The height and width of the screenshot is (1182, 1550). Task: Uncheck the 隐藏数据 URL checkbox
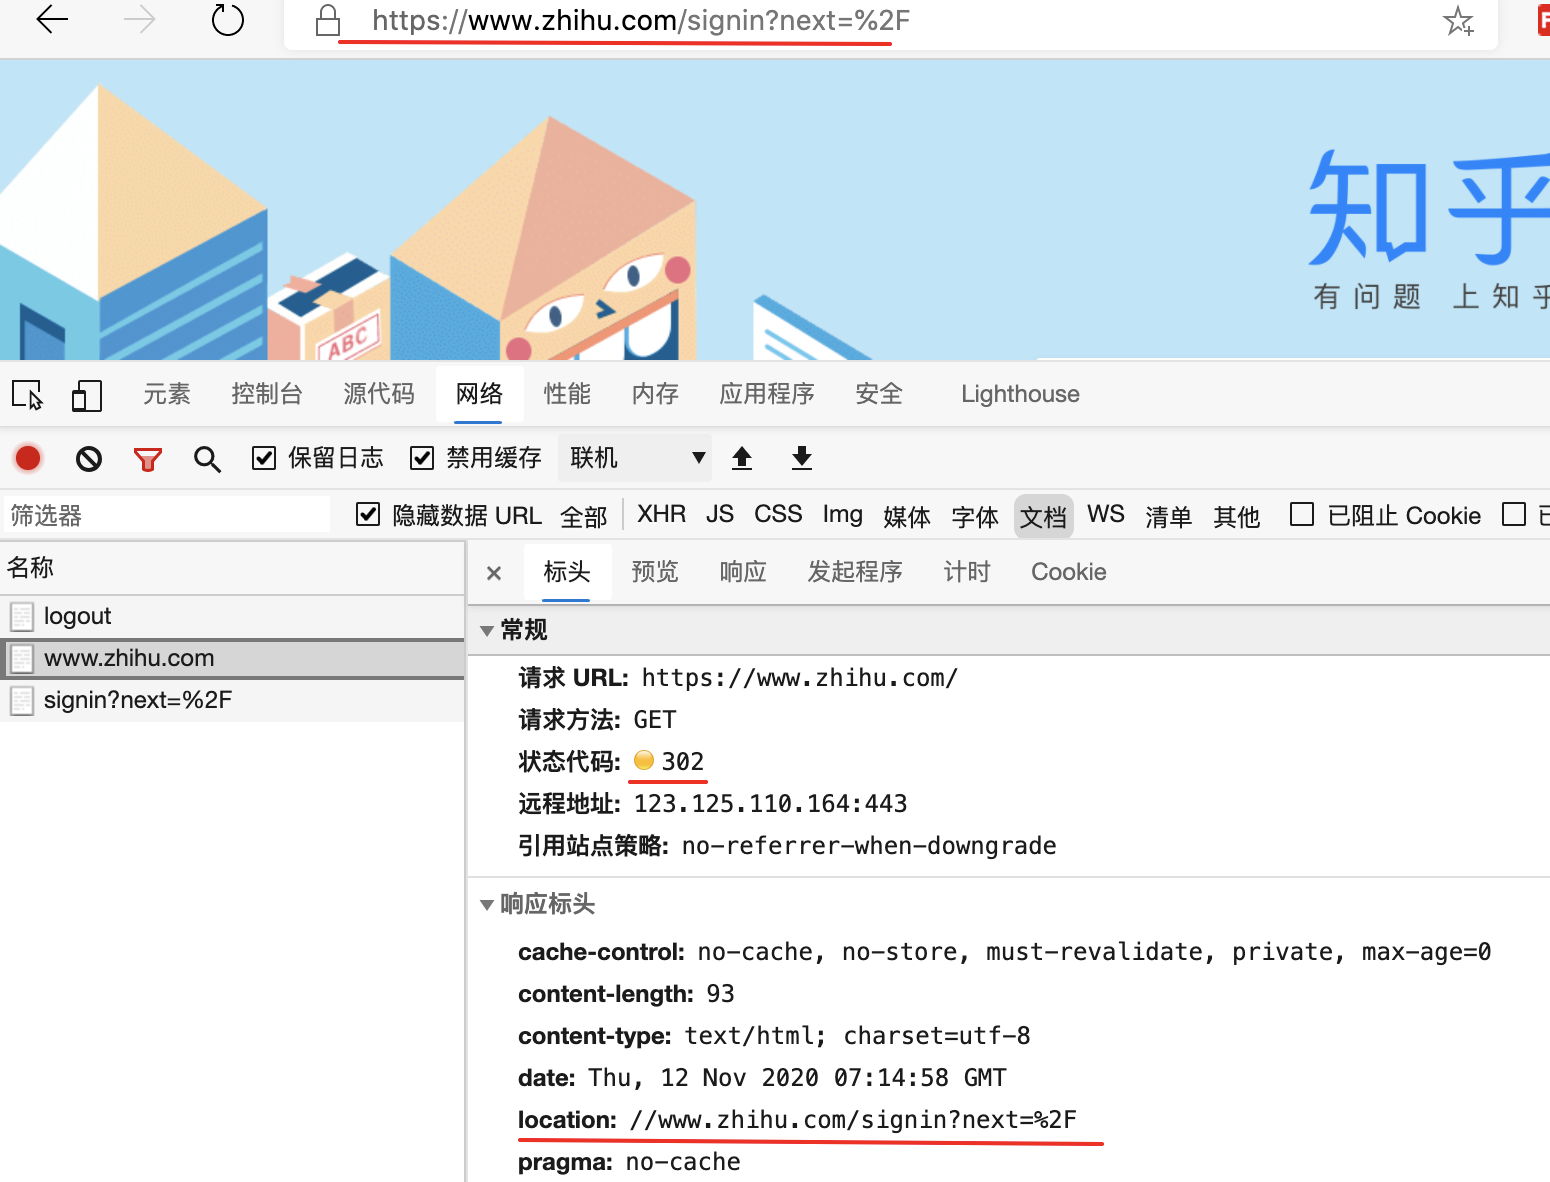tap(368, 514)
